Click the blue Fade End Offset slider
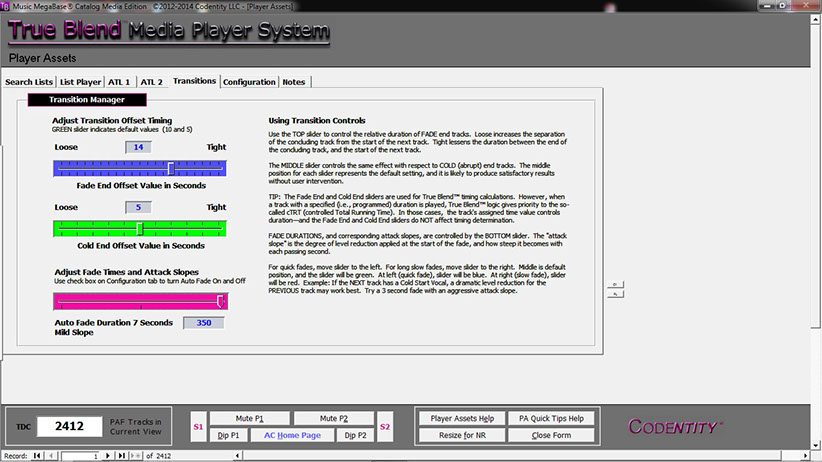Screen dimensions: 822x462 pyautogui.click(x=139, y=168)
